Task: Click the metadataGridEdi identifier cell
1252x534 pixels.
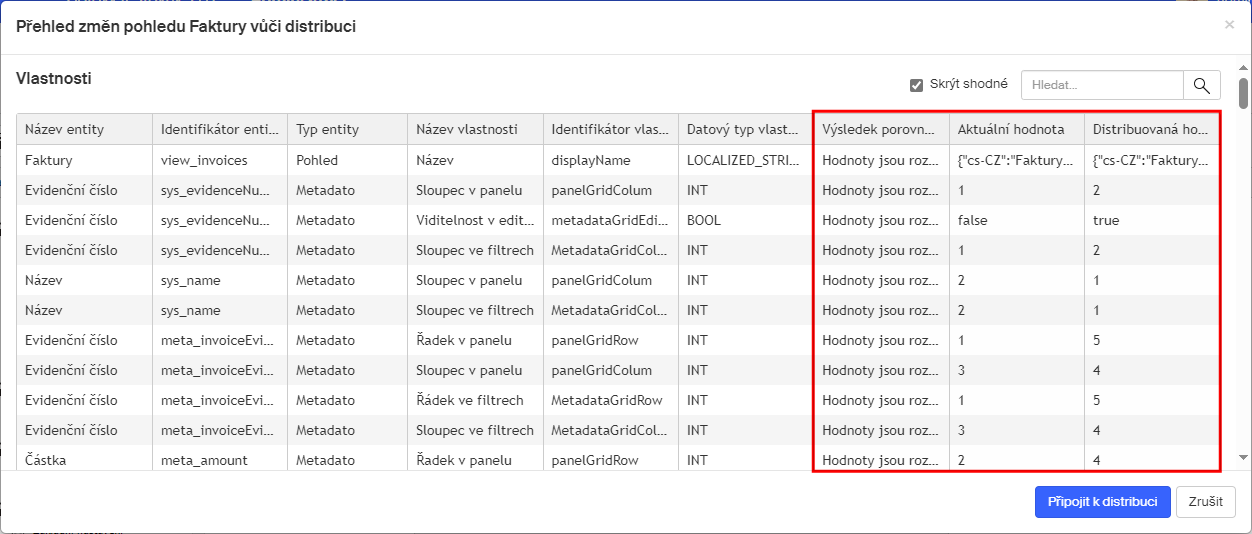Action: coord(611,220)
